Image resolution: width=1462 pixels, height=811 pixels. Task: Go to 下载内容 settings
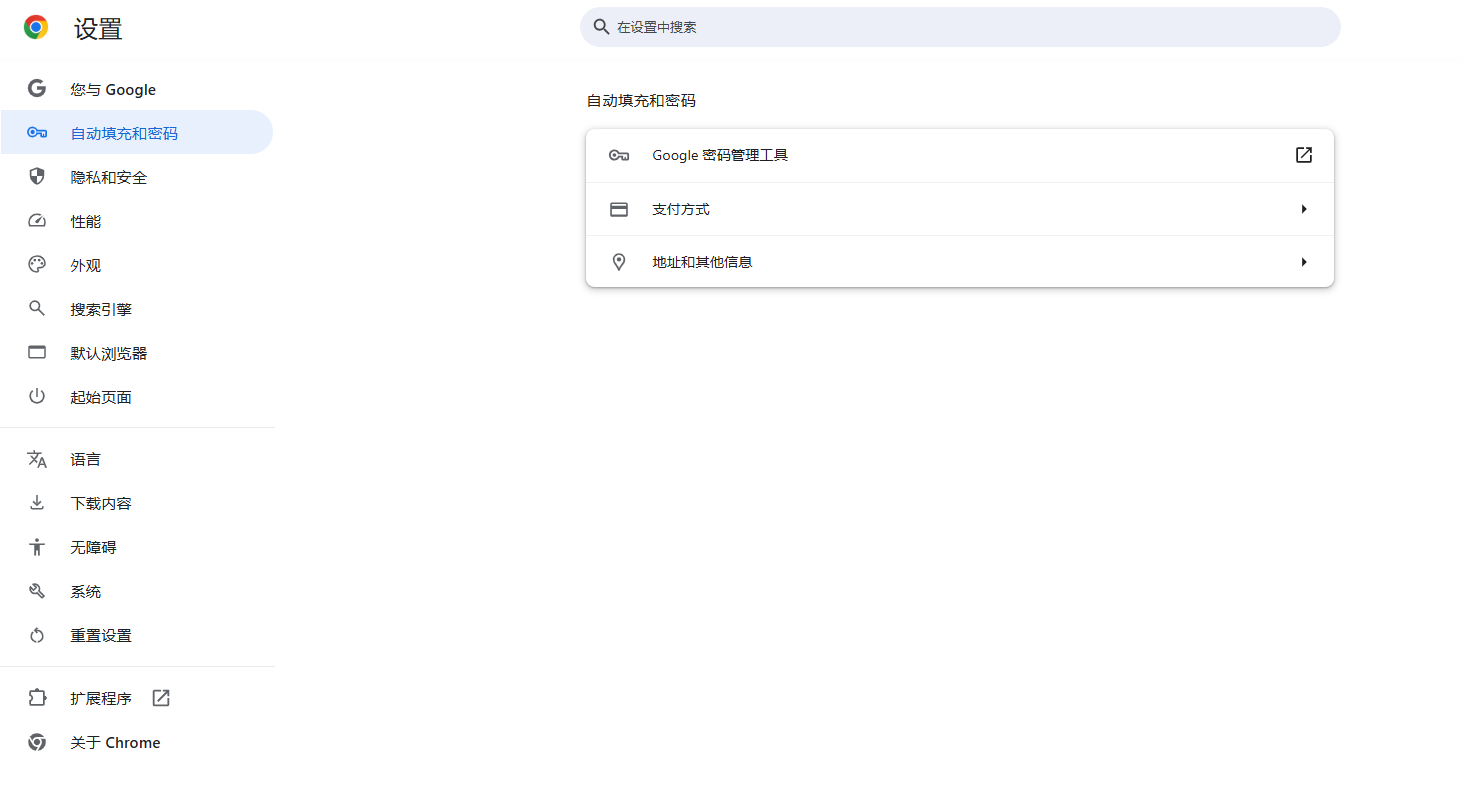101,503
